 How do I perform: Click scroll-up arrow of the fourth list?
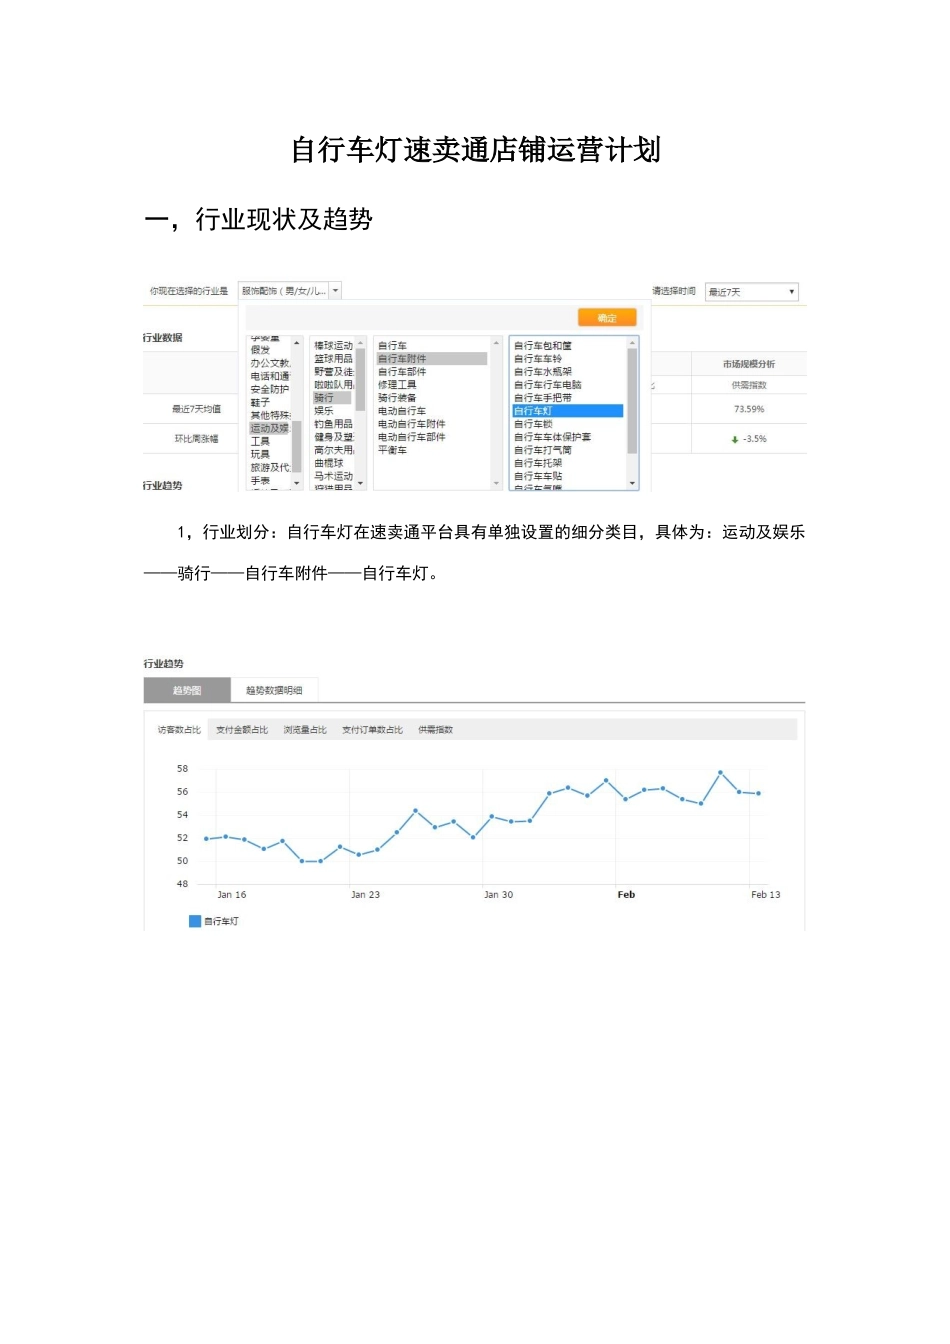tap(632, 343)
